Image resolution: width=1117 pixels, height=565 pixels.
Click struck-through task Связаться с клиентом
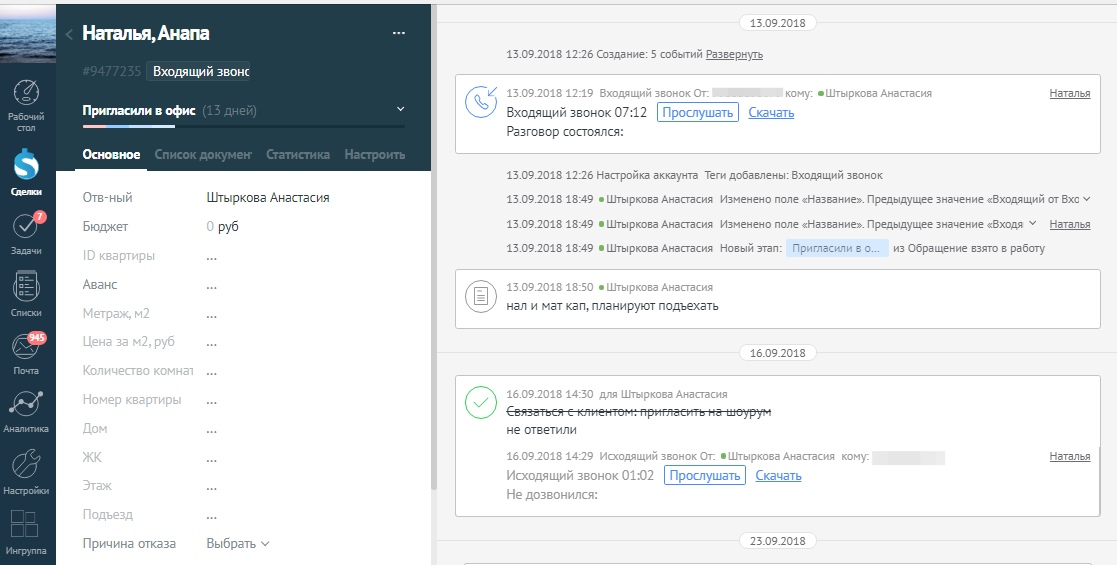coord(639,412)
